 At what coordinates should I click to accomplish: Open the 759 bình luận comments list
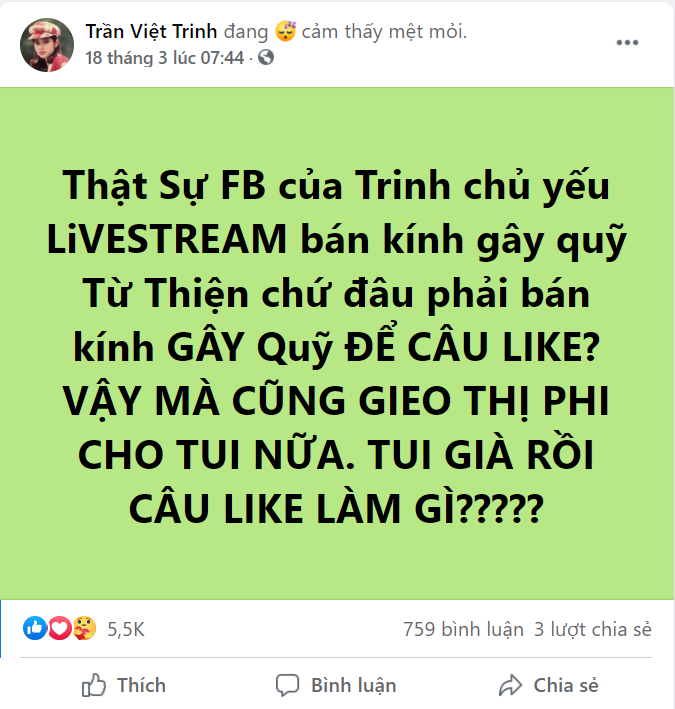point(463,629)
